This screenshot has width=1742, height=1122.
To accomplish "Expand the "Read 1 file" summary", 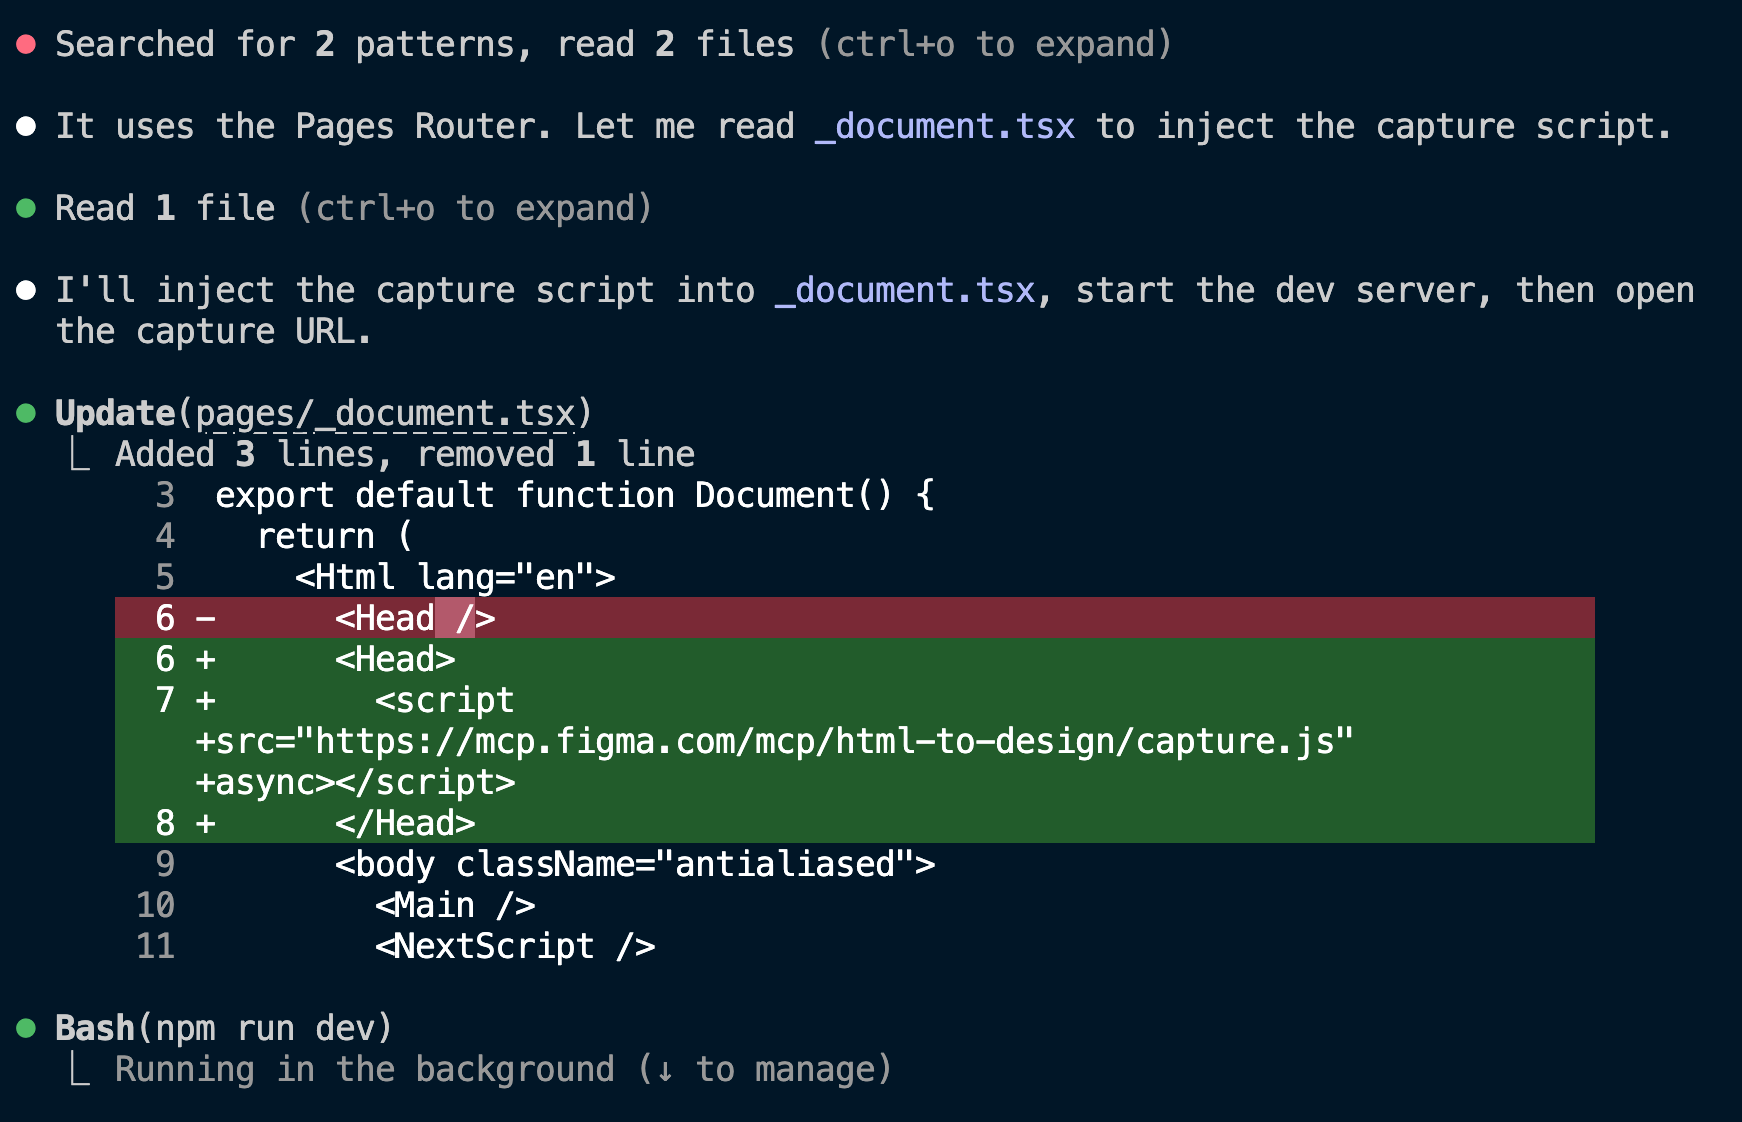I will [353, 208].
